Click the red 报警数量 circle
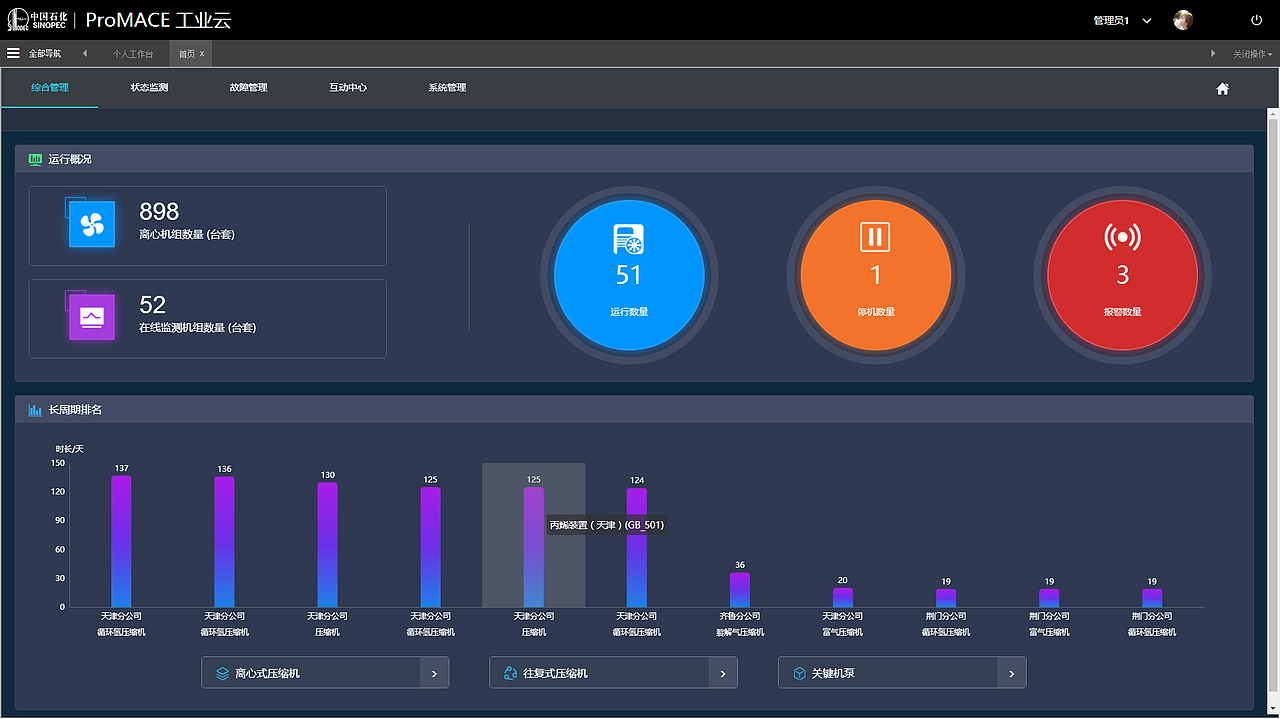 point(1122,275)
